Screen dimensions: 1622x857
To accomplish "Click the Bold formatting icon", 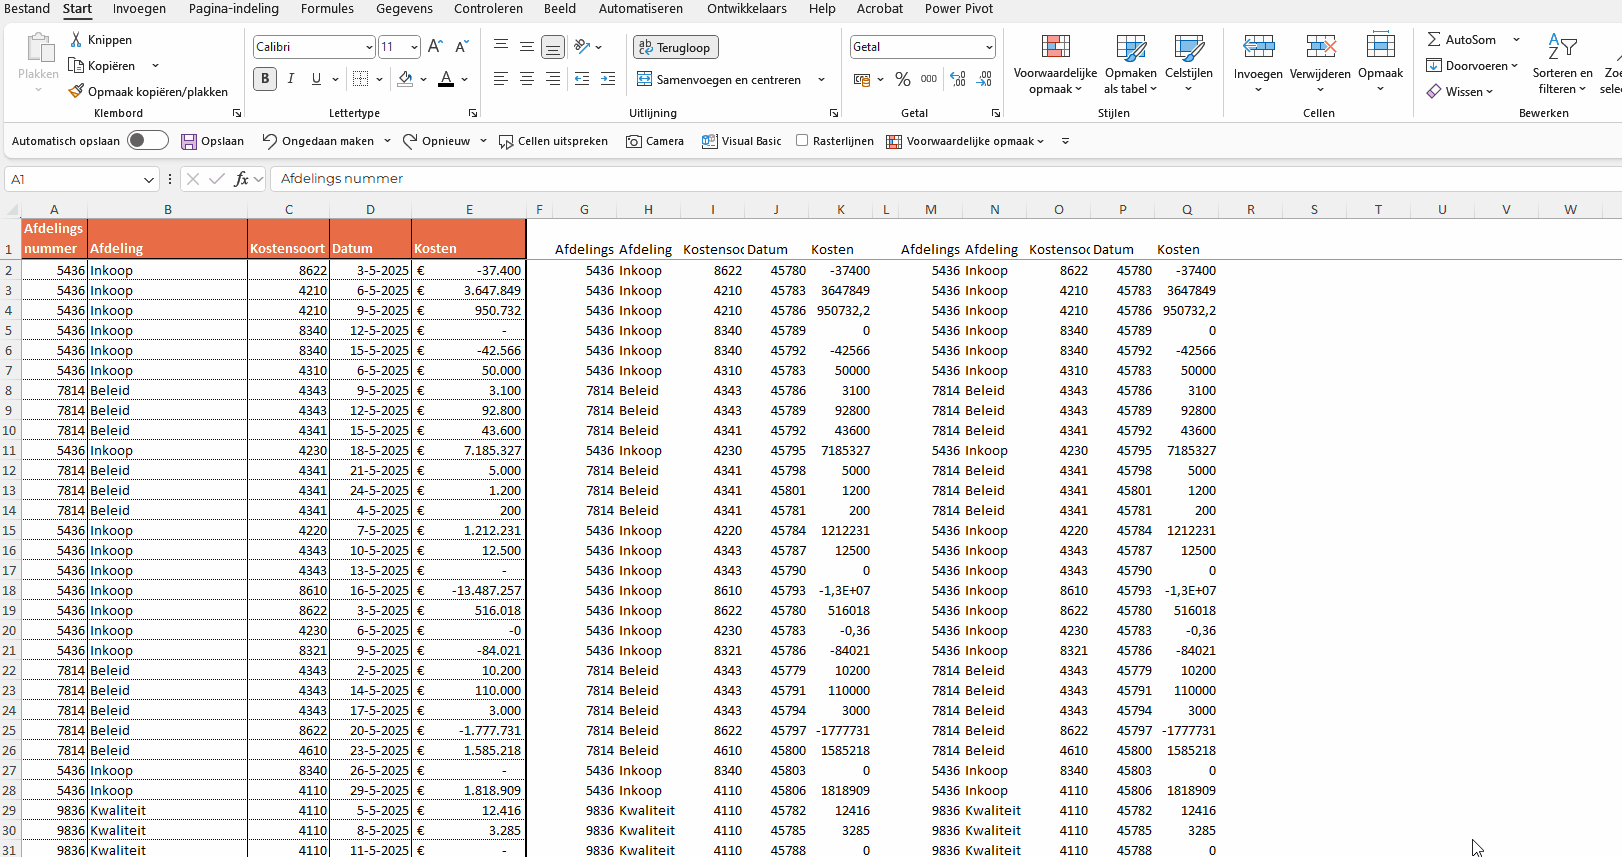I will point(265,79).
